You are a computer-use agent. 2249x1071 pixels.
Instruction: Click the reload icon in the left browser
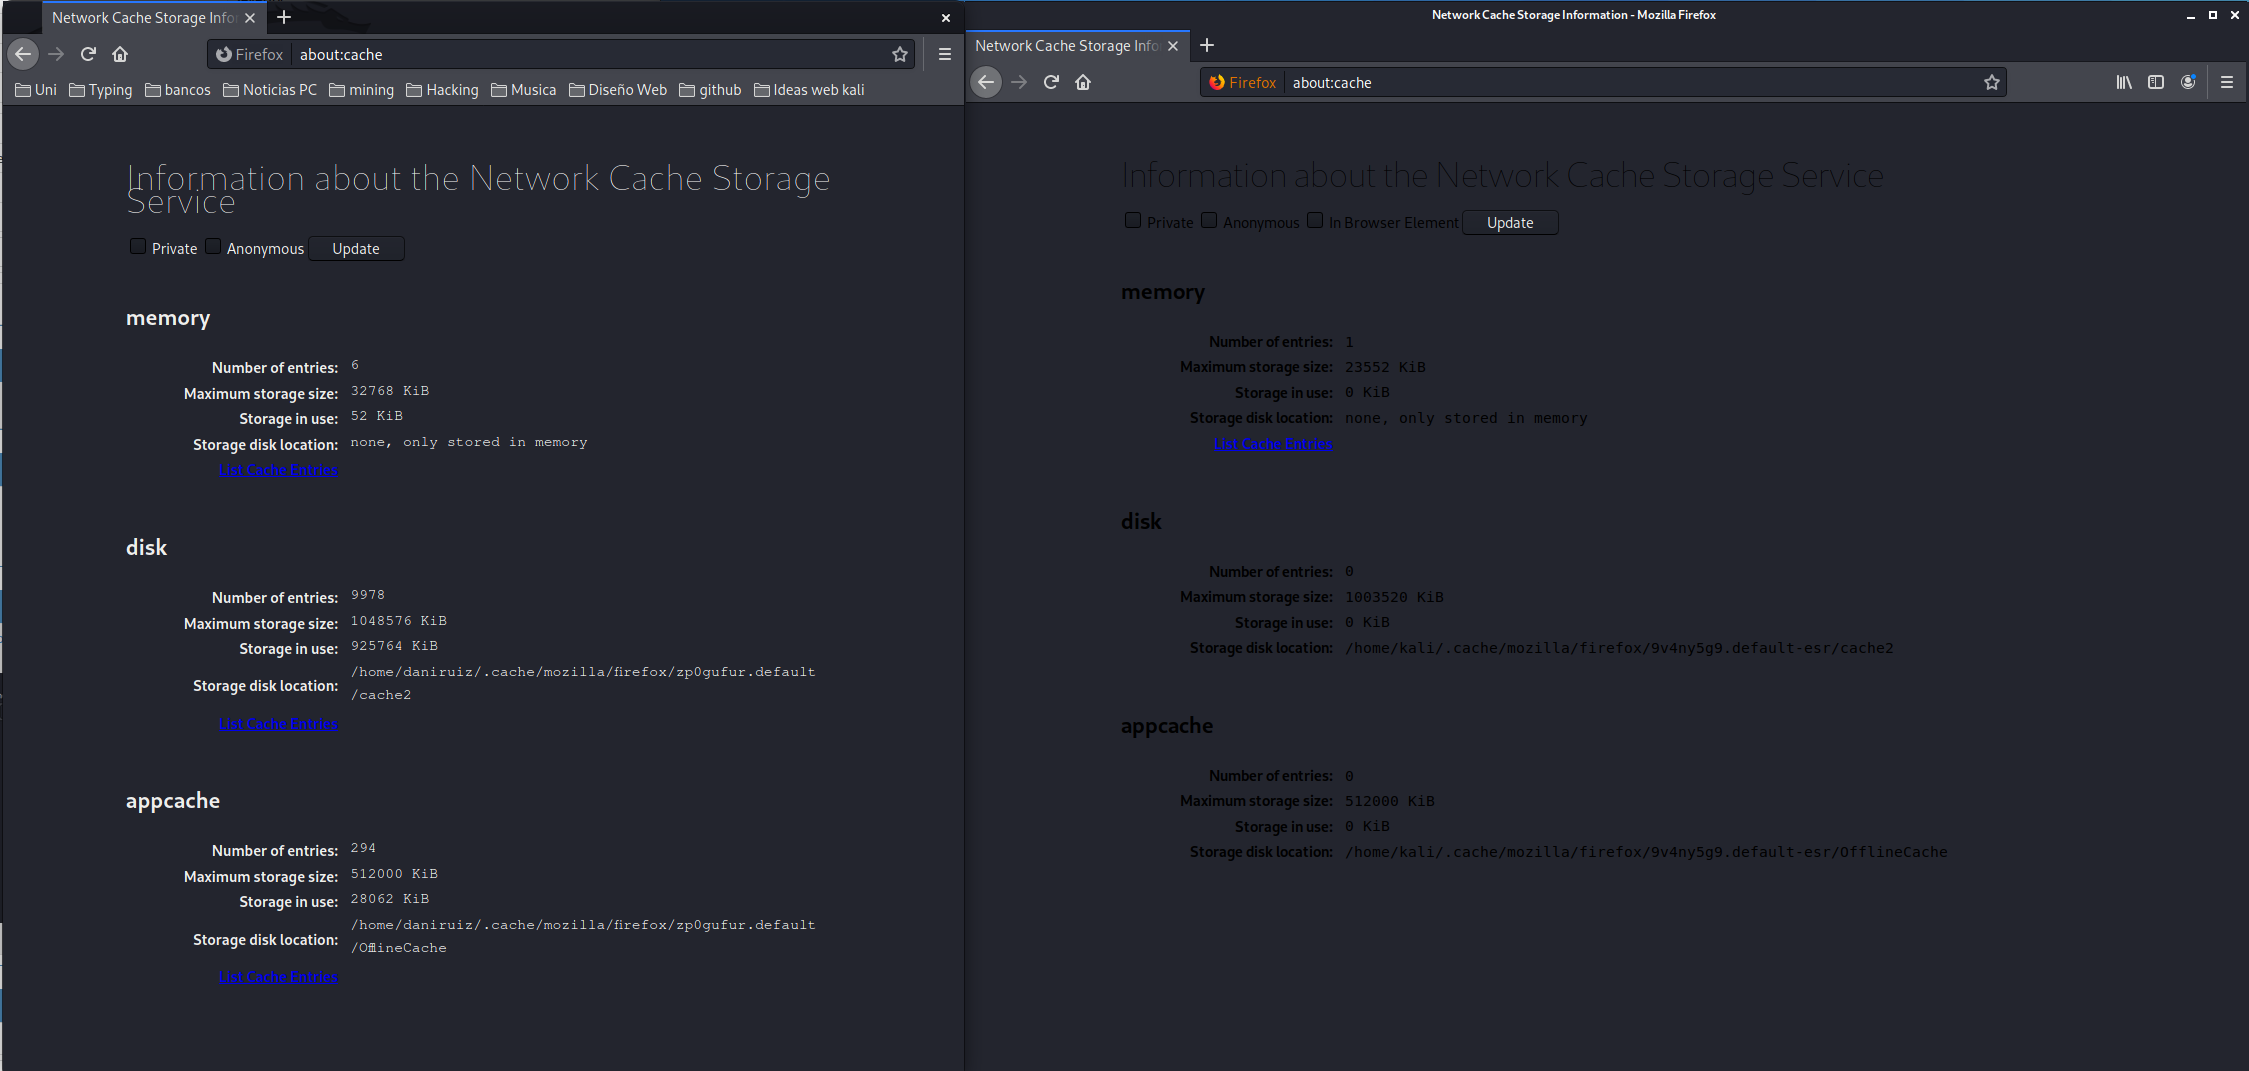88,54
